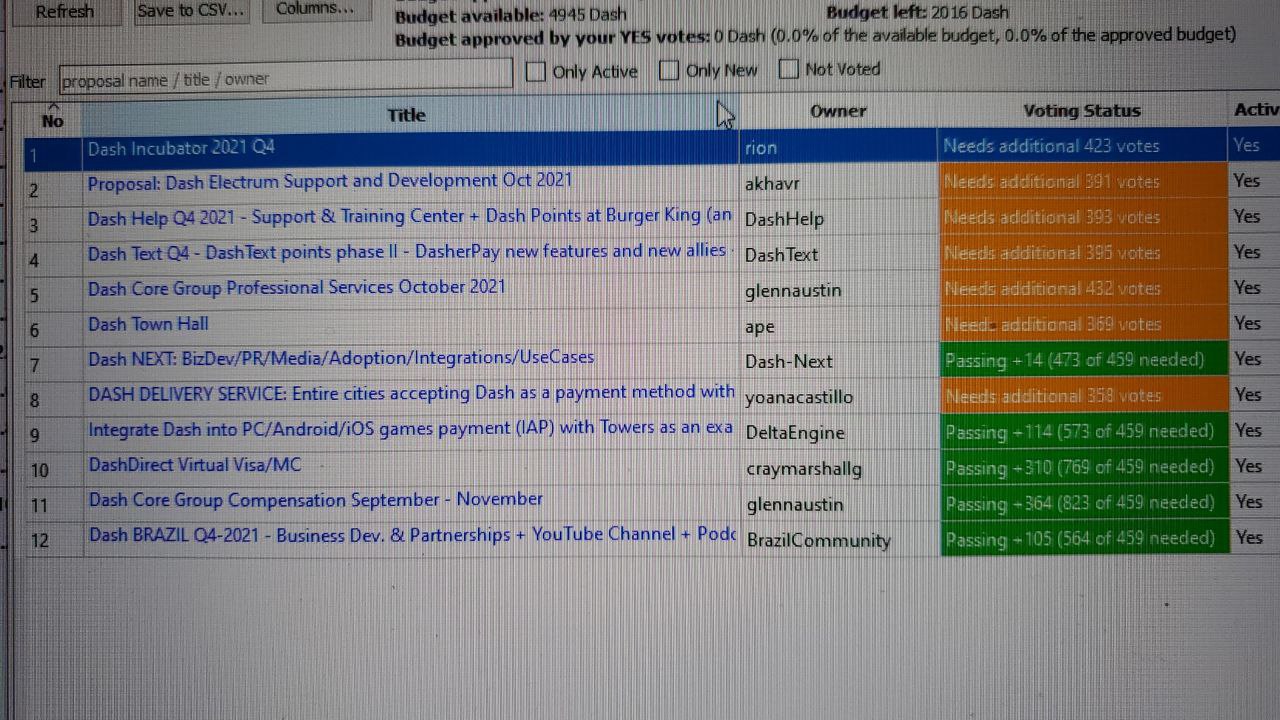Toggle the Not Voted checkbox
This screenshot has width=1280, height=720.
(789, 69)
